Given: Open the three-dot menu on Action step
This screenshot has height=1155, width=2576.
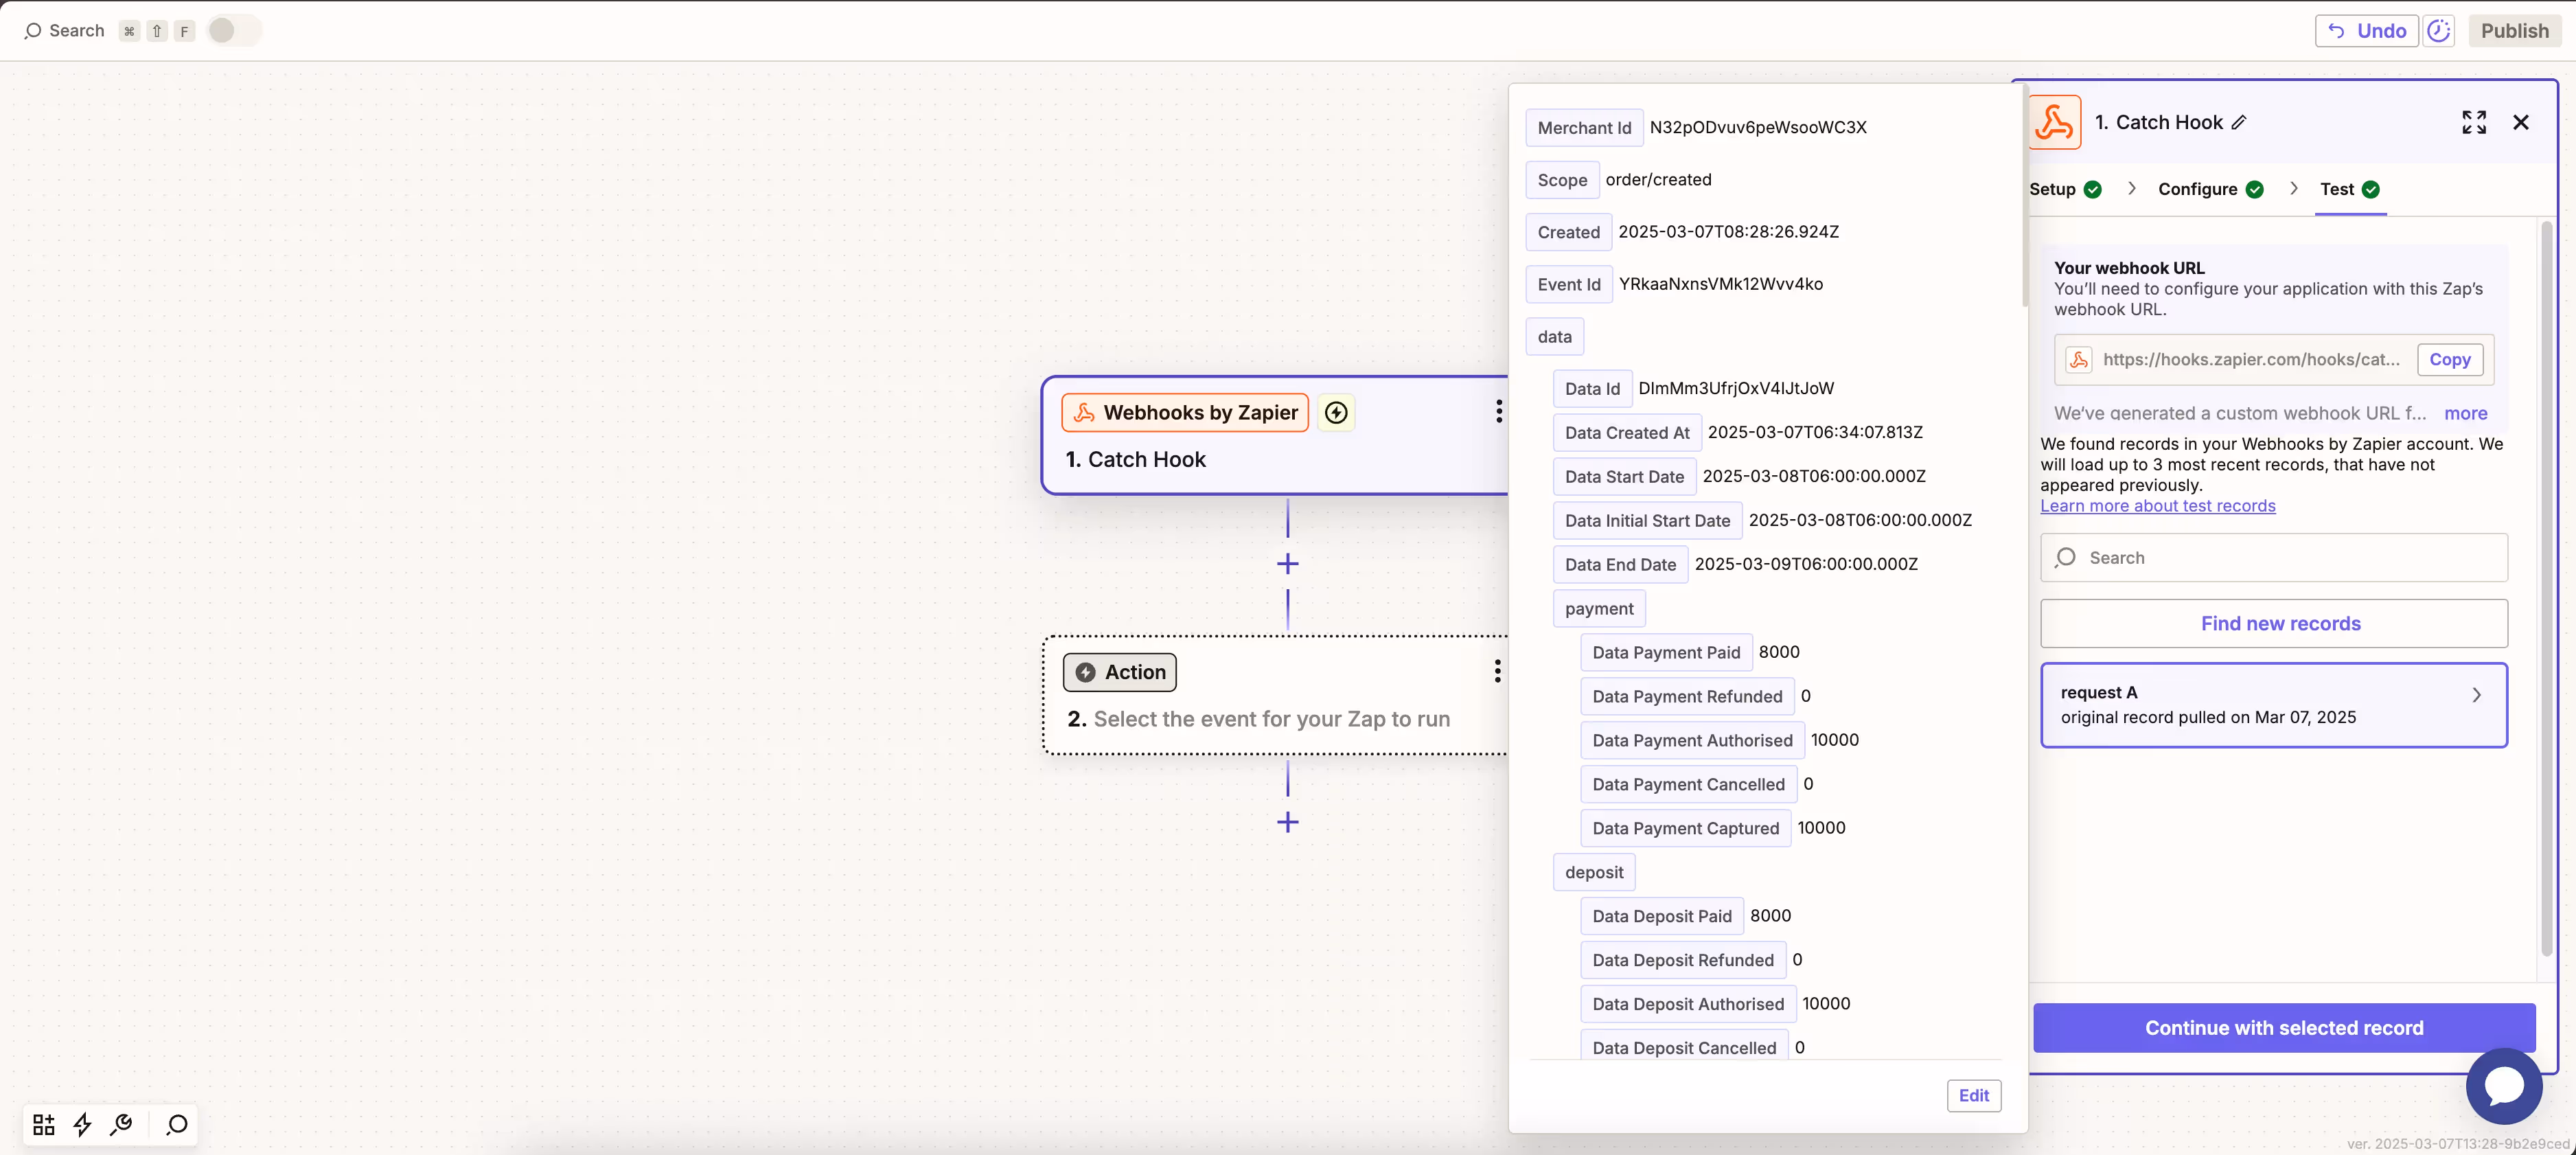Looking at the screenshot, I should [x=1497, y=671].
